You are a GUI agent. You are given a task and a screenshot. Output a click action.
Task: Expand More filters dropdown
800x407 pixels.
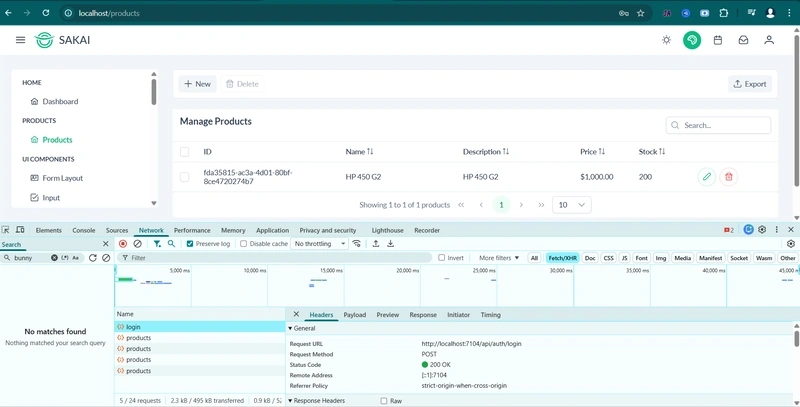tap(499, 258)
